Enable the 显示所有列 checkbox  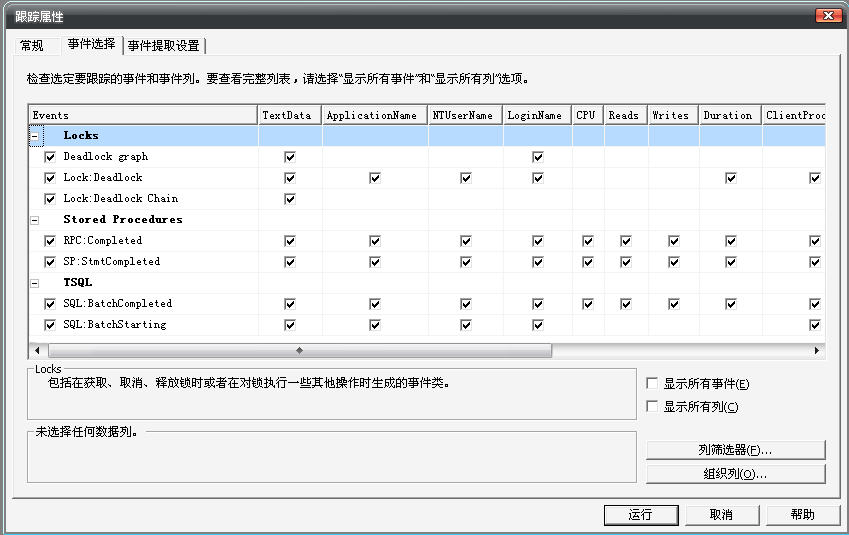(x=652, y=406)
